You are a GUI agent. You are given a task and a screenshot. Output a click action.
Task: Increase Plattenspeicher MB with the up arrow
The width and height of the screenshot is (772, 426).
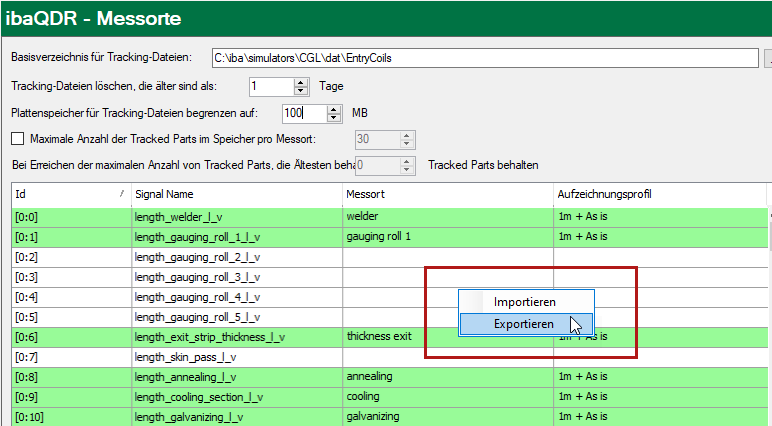pyautogui.click(x=334, y=109)
